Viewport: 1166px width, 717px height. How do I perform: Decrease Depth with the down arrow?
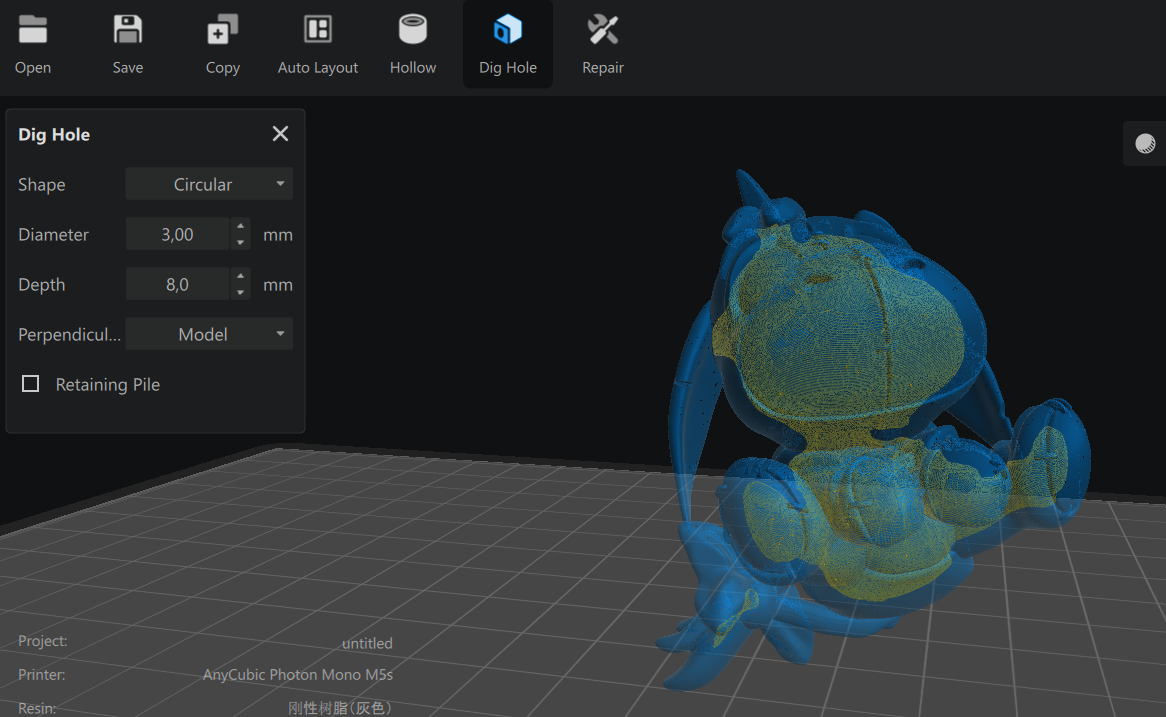click(240, 292)
